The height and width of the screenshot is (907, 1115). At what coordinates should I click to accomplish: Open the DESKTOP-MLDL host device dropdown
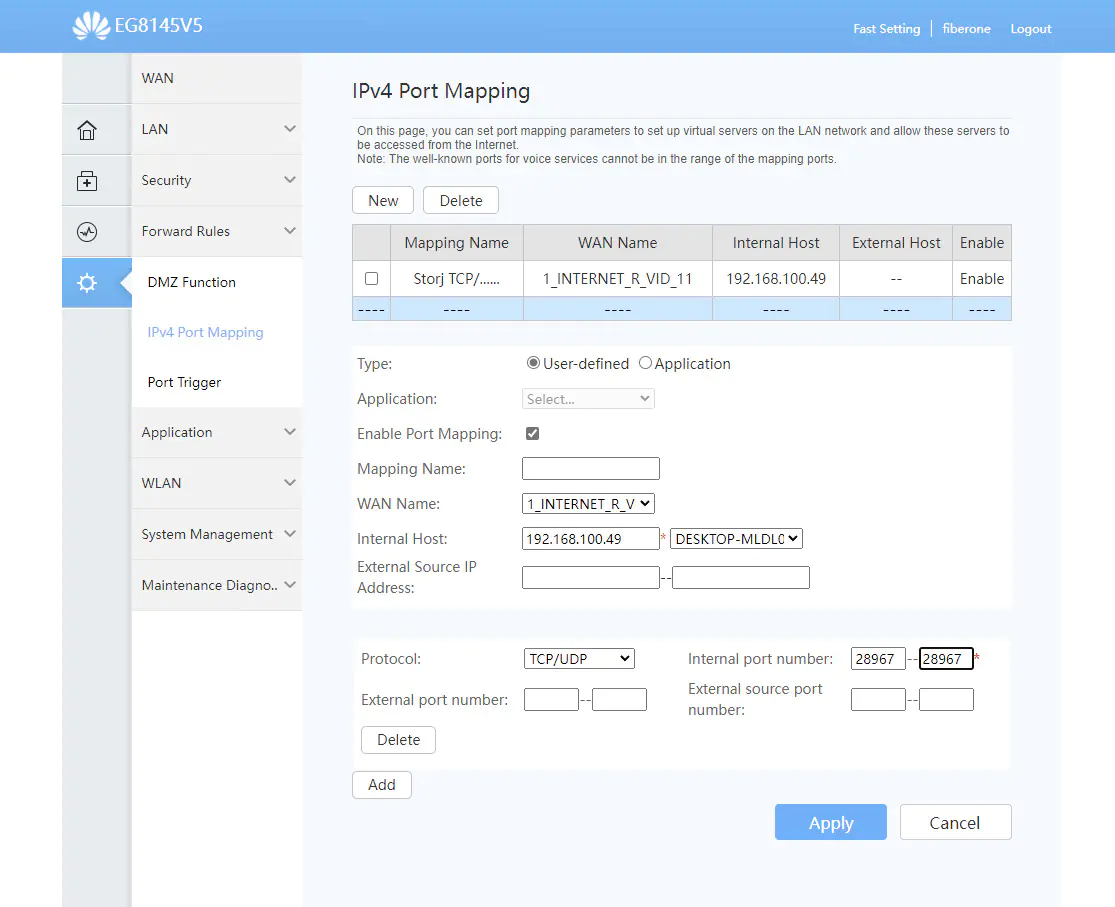click(736, 539)
